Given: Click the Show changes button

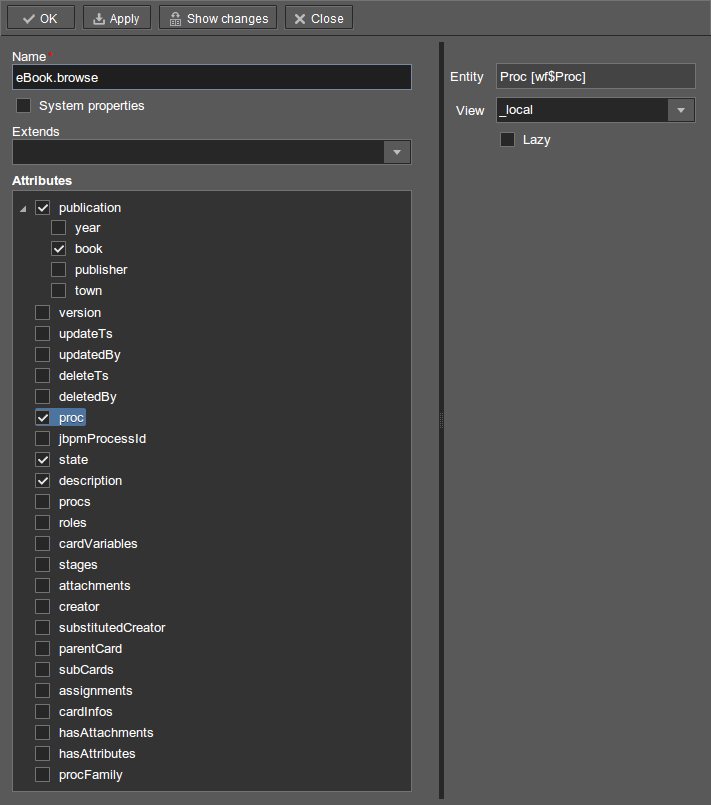Looking at the screenshot, I should [x=218, y=18].
